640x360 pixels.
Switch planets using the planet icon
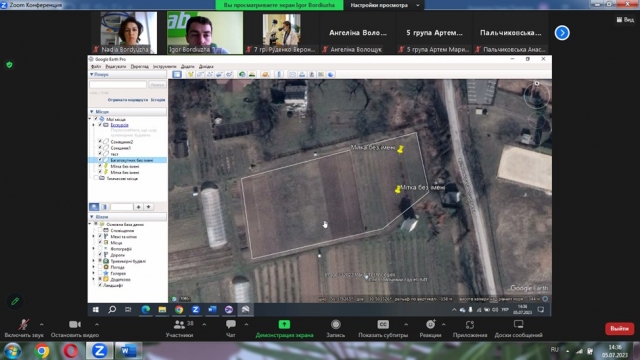[266, 74]
